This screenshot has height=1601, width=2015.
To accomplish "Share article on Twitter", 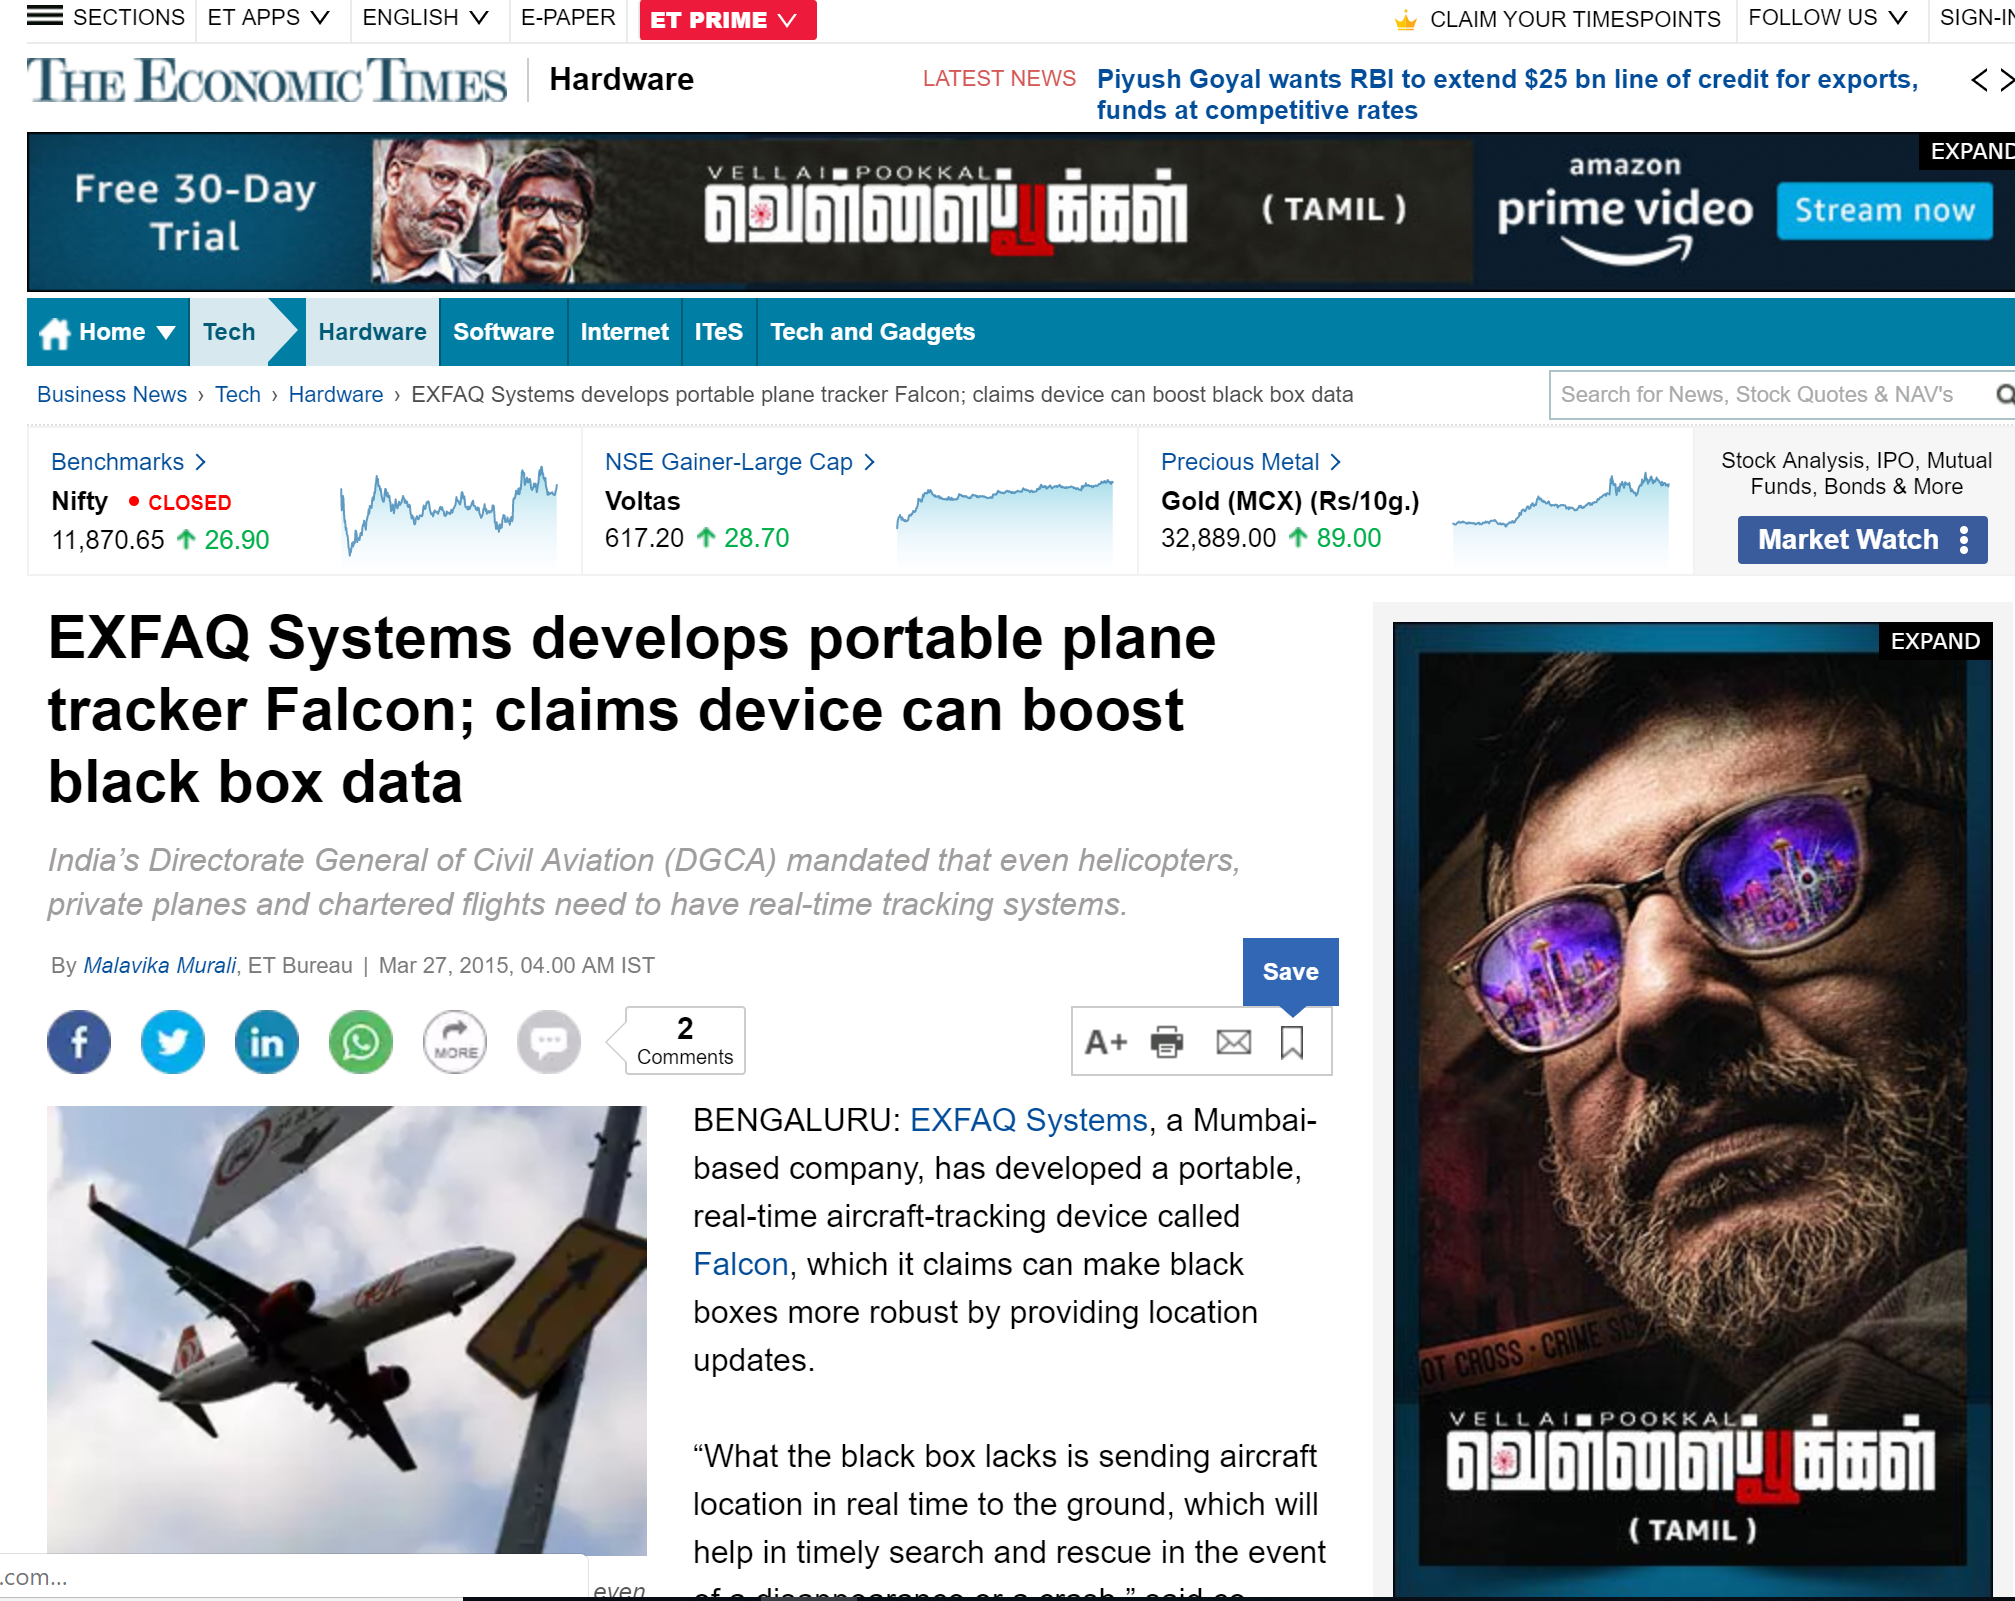I will point(173,1042).
